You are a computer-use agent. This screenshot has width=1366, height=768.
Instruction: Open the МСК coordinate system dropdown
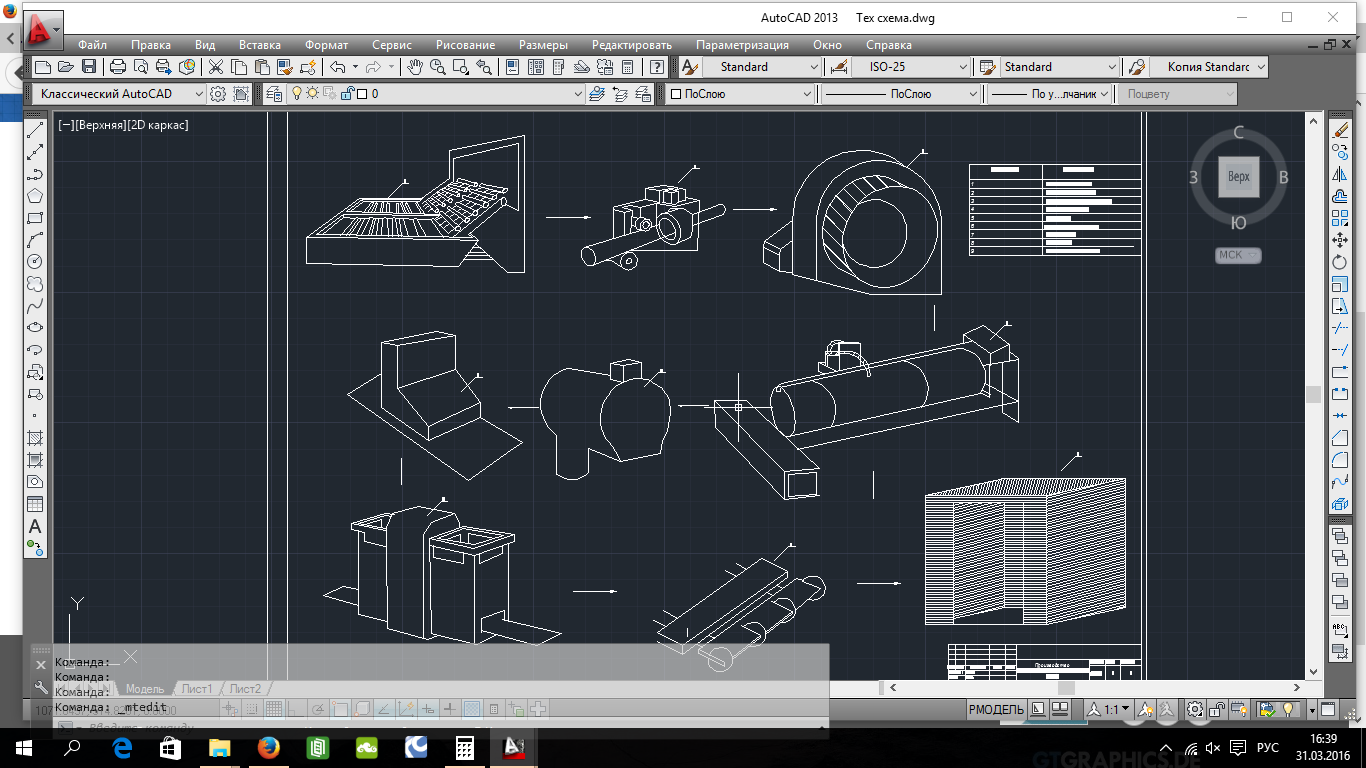point(1238,255)
